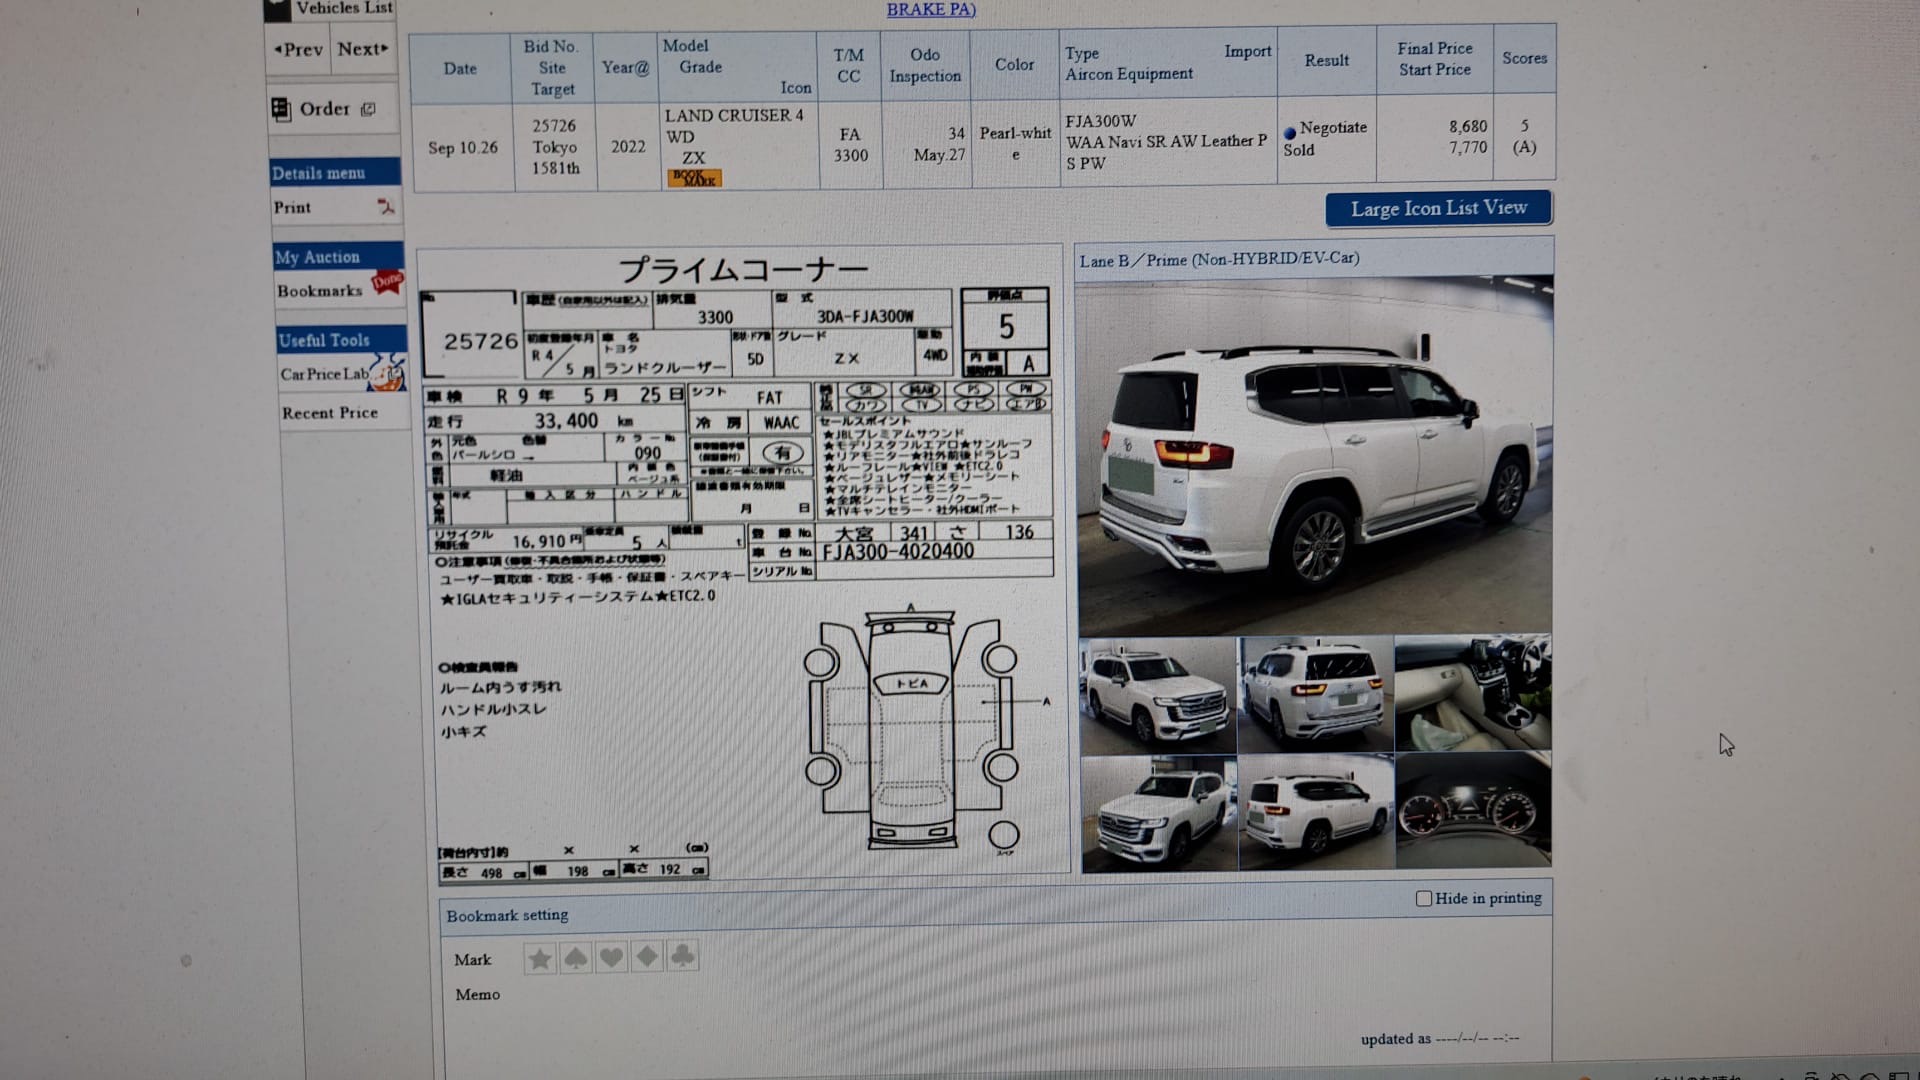1920x1080 pixels.
Task: Open the auction inspection sheet image
Action: pyautogui.click(x=742, y=565)
